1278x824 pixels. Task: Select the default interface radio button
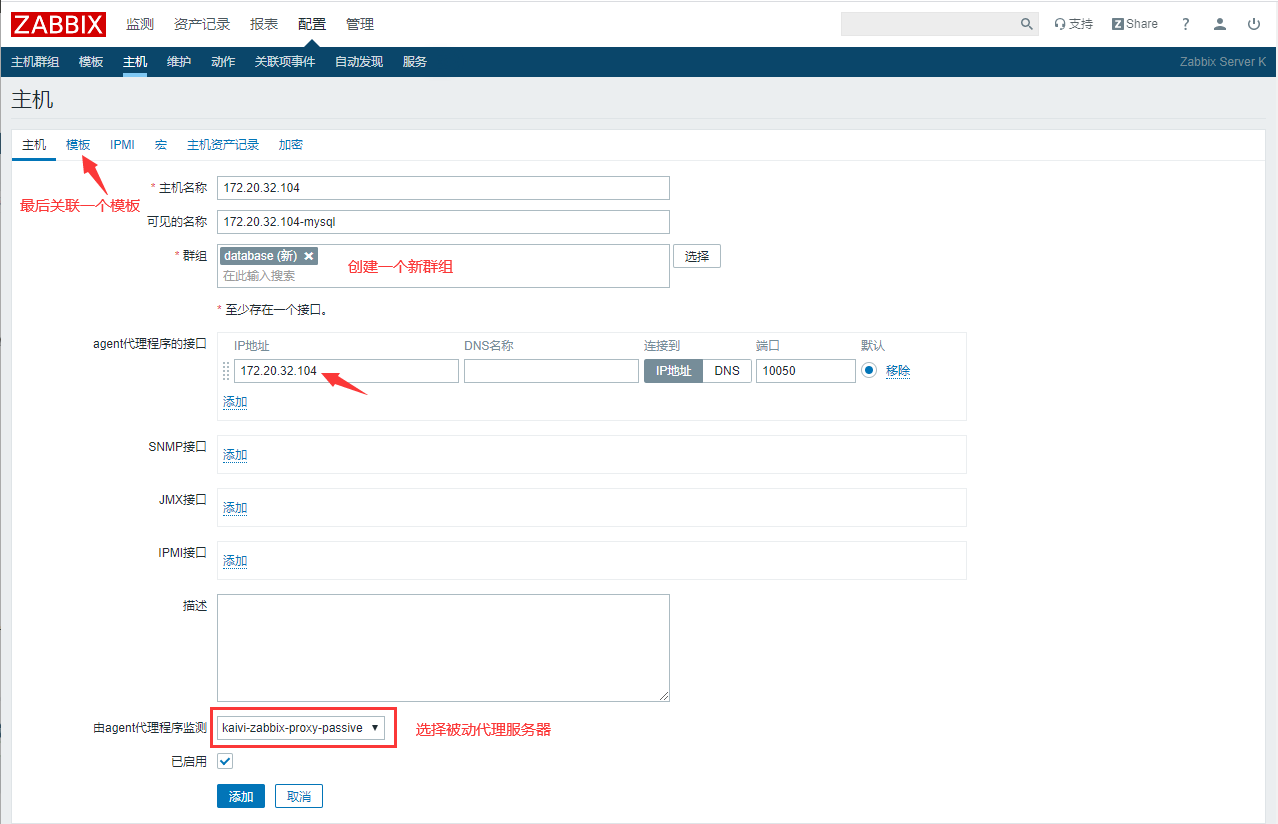click(x=869, y=370)
